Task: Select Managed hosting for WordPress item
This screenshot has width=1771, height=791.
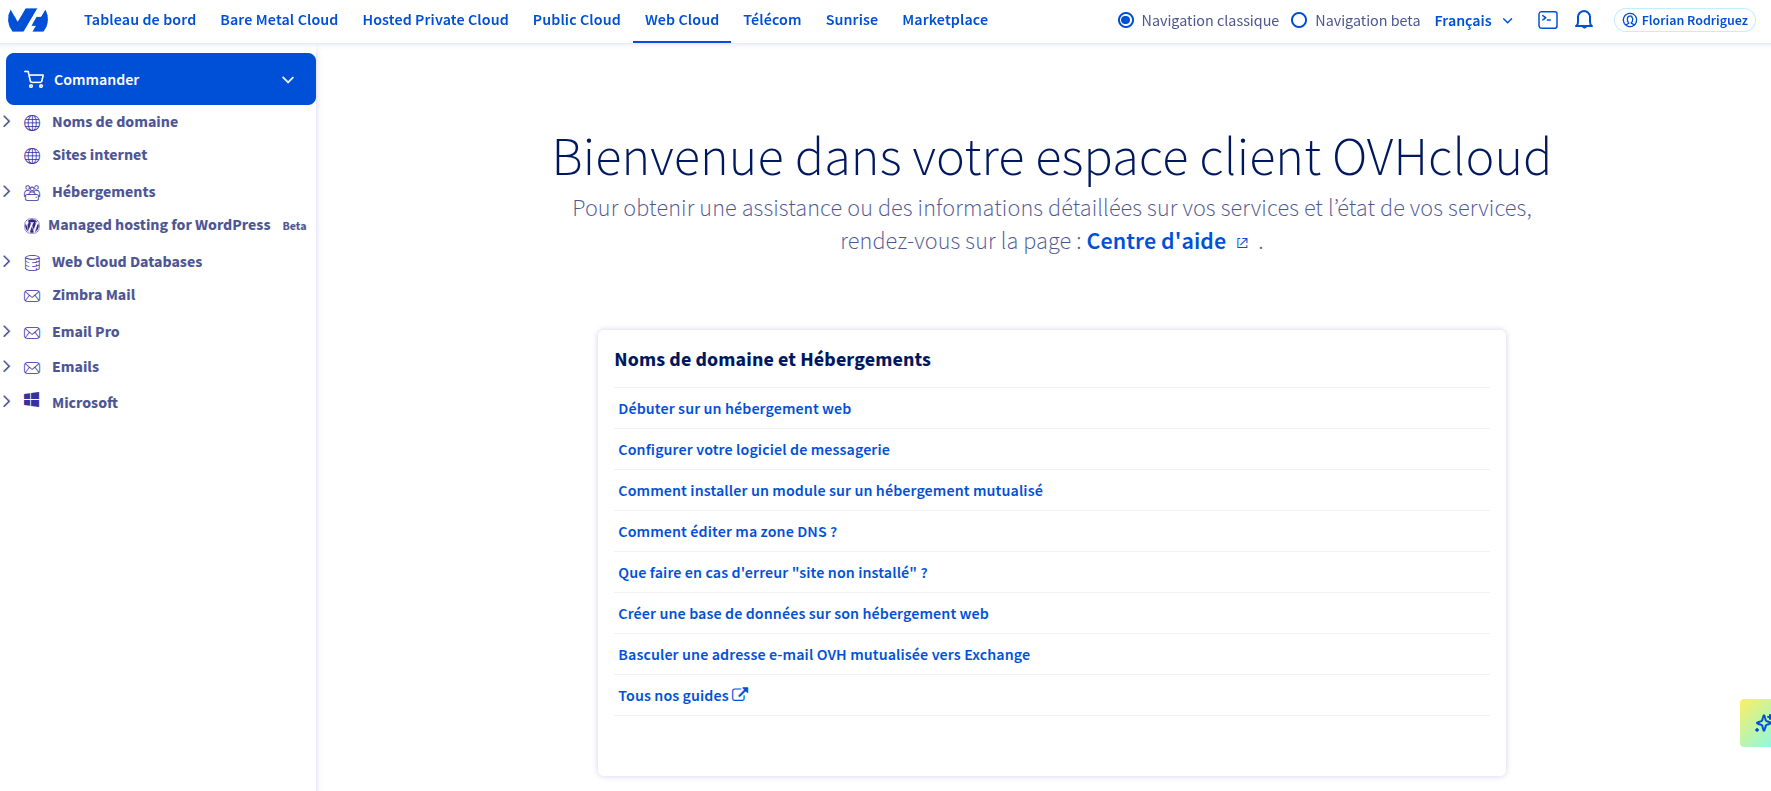Action: pos(159,225)
